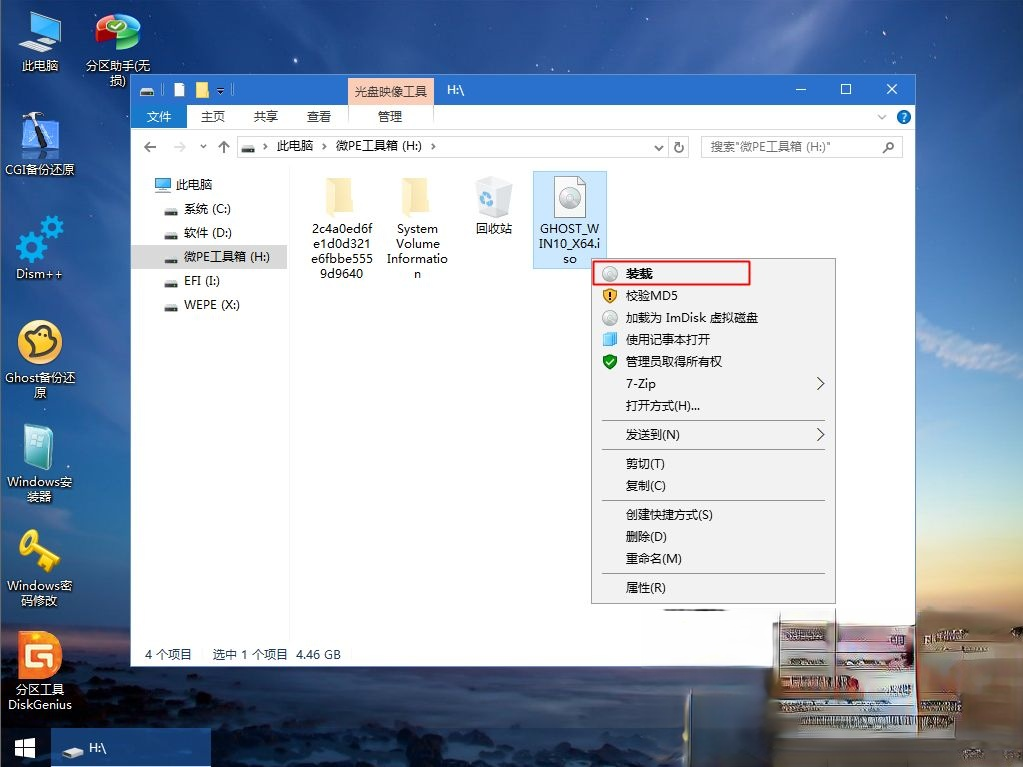Click the search magnifier icon

click(x=888, y=147)
